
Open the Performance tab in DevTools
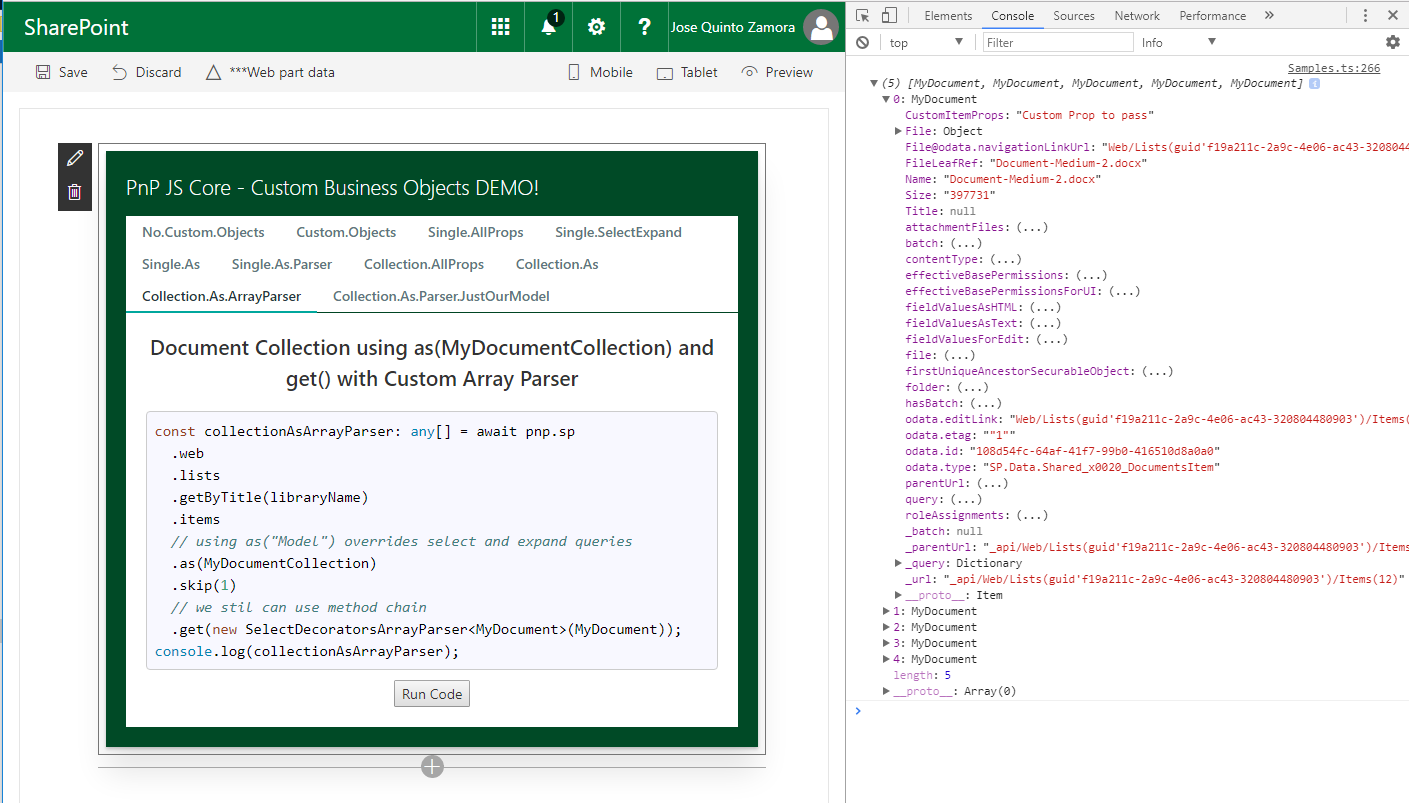tap(1212, 15)
